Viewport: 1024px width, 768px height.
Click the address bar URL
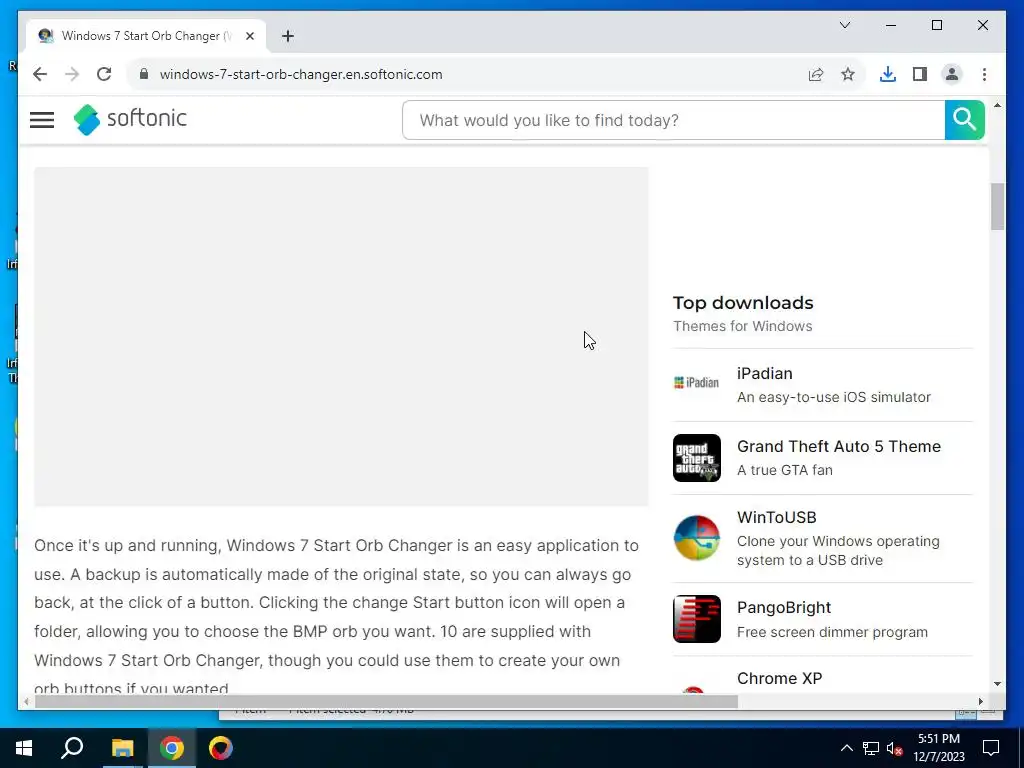[301, 74]
